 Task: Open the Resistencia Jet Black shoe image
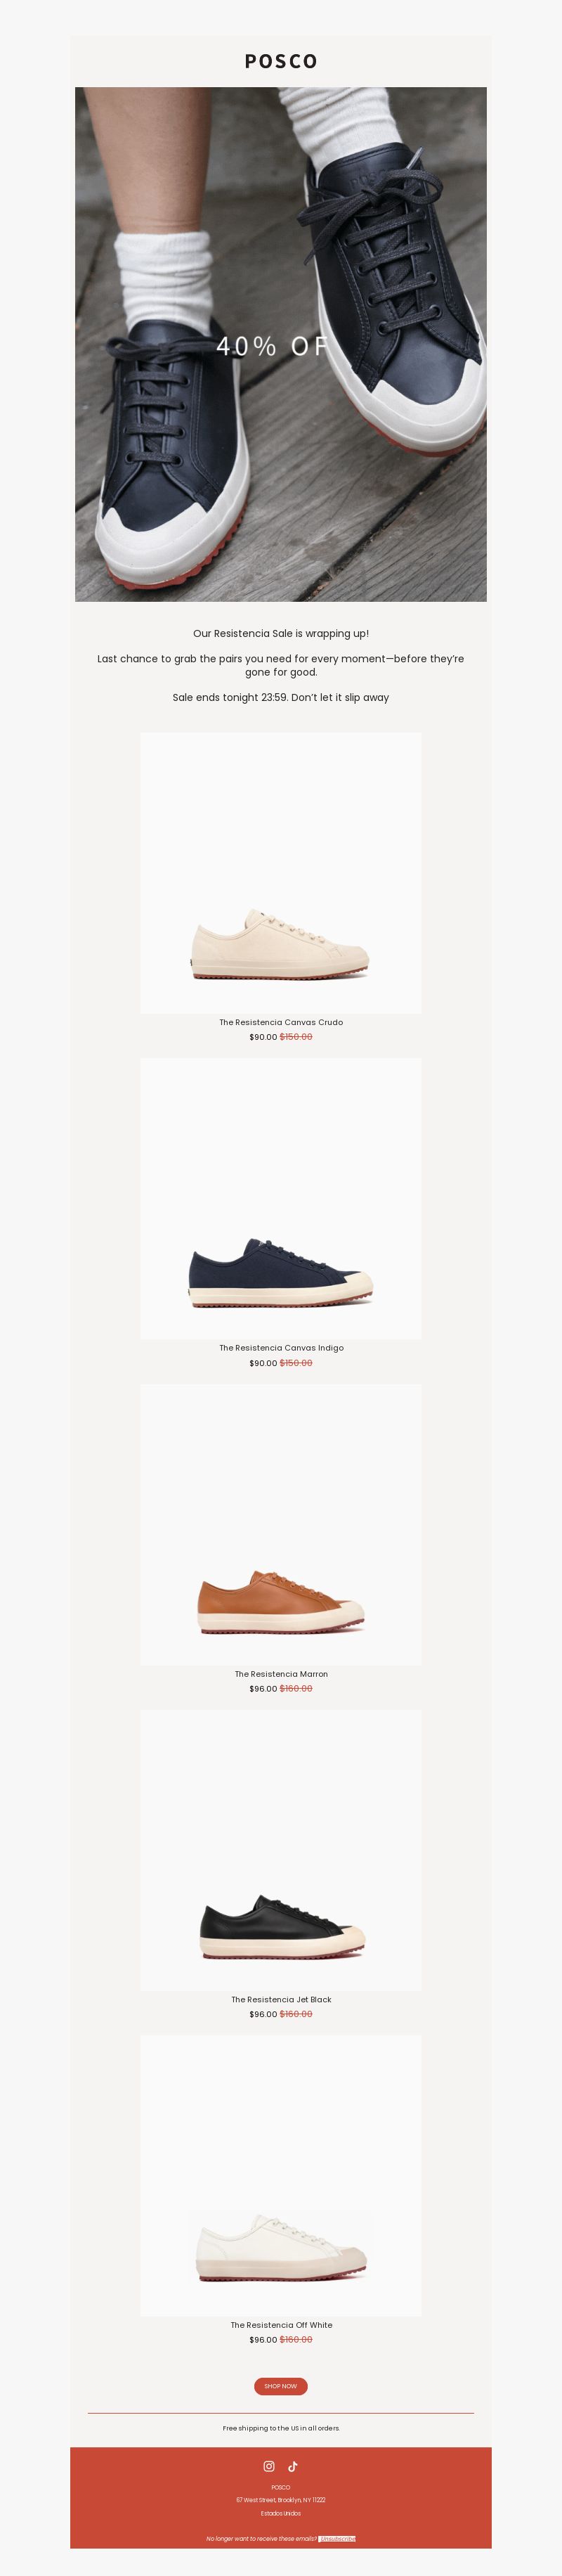coord(281,1851)
